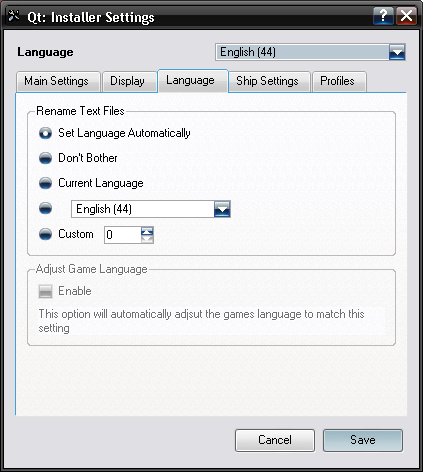423x472 pixels.
Task: Open the top Language dropdown English (44)
Action: click(x=310, y=52)
